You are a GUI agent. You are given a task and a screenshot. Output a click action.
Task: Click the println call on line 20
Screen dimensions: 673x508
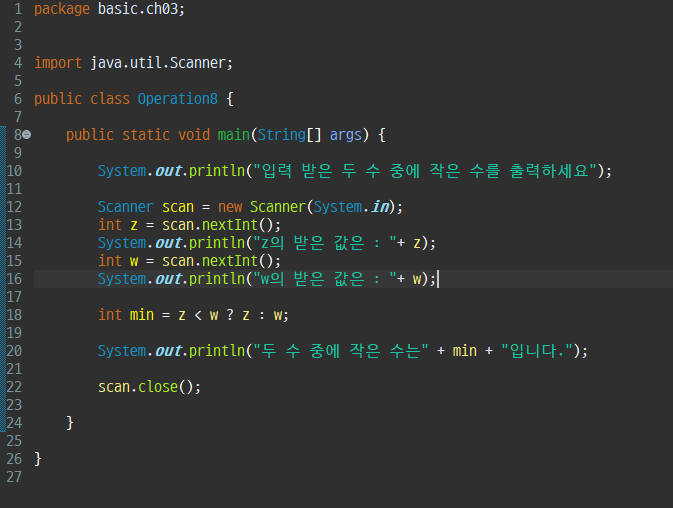pyautogui.click(x=216, y=351)
